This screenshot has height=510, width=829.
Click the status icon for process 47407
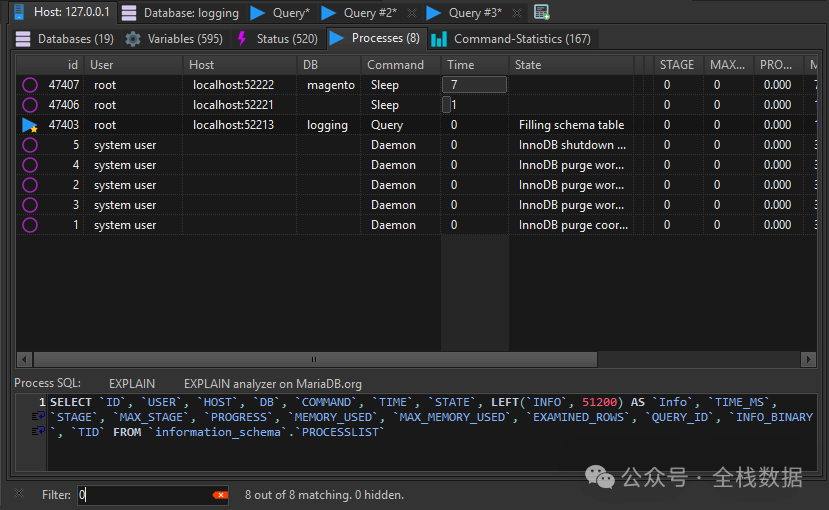pyautogui.click(x=30, y=85)
